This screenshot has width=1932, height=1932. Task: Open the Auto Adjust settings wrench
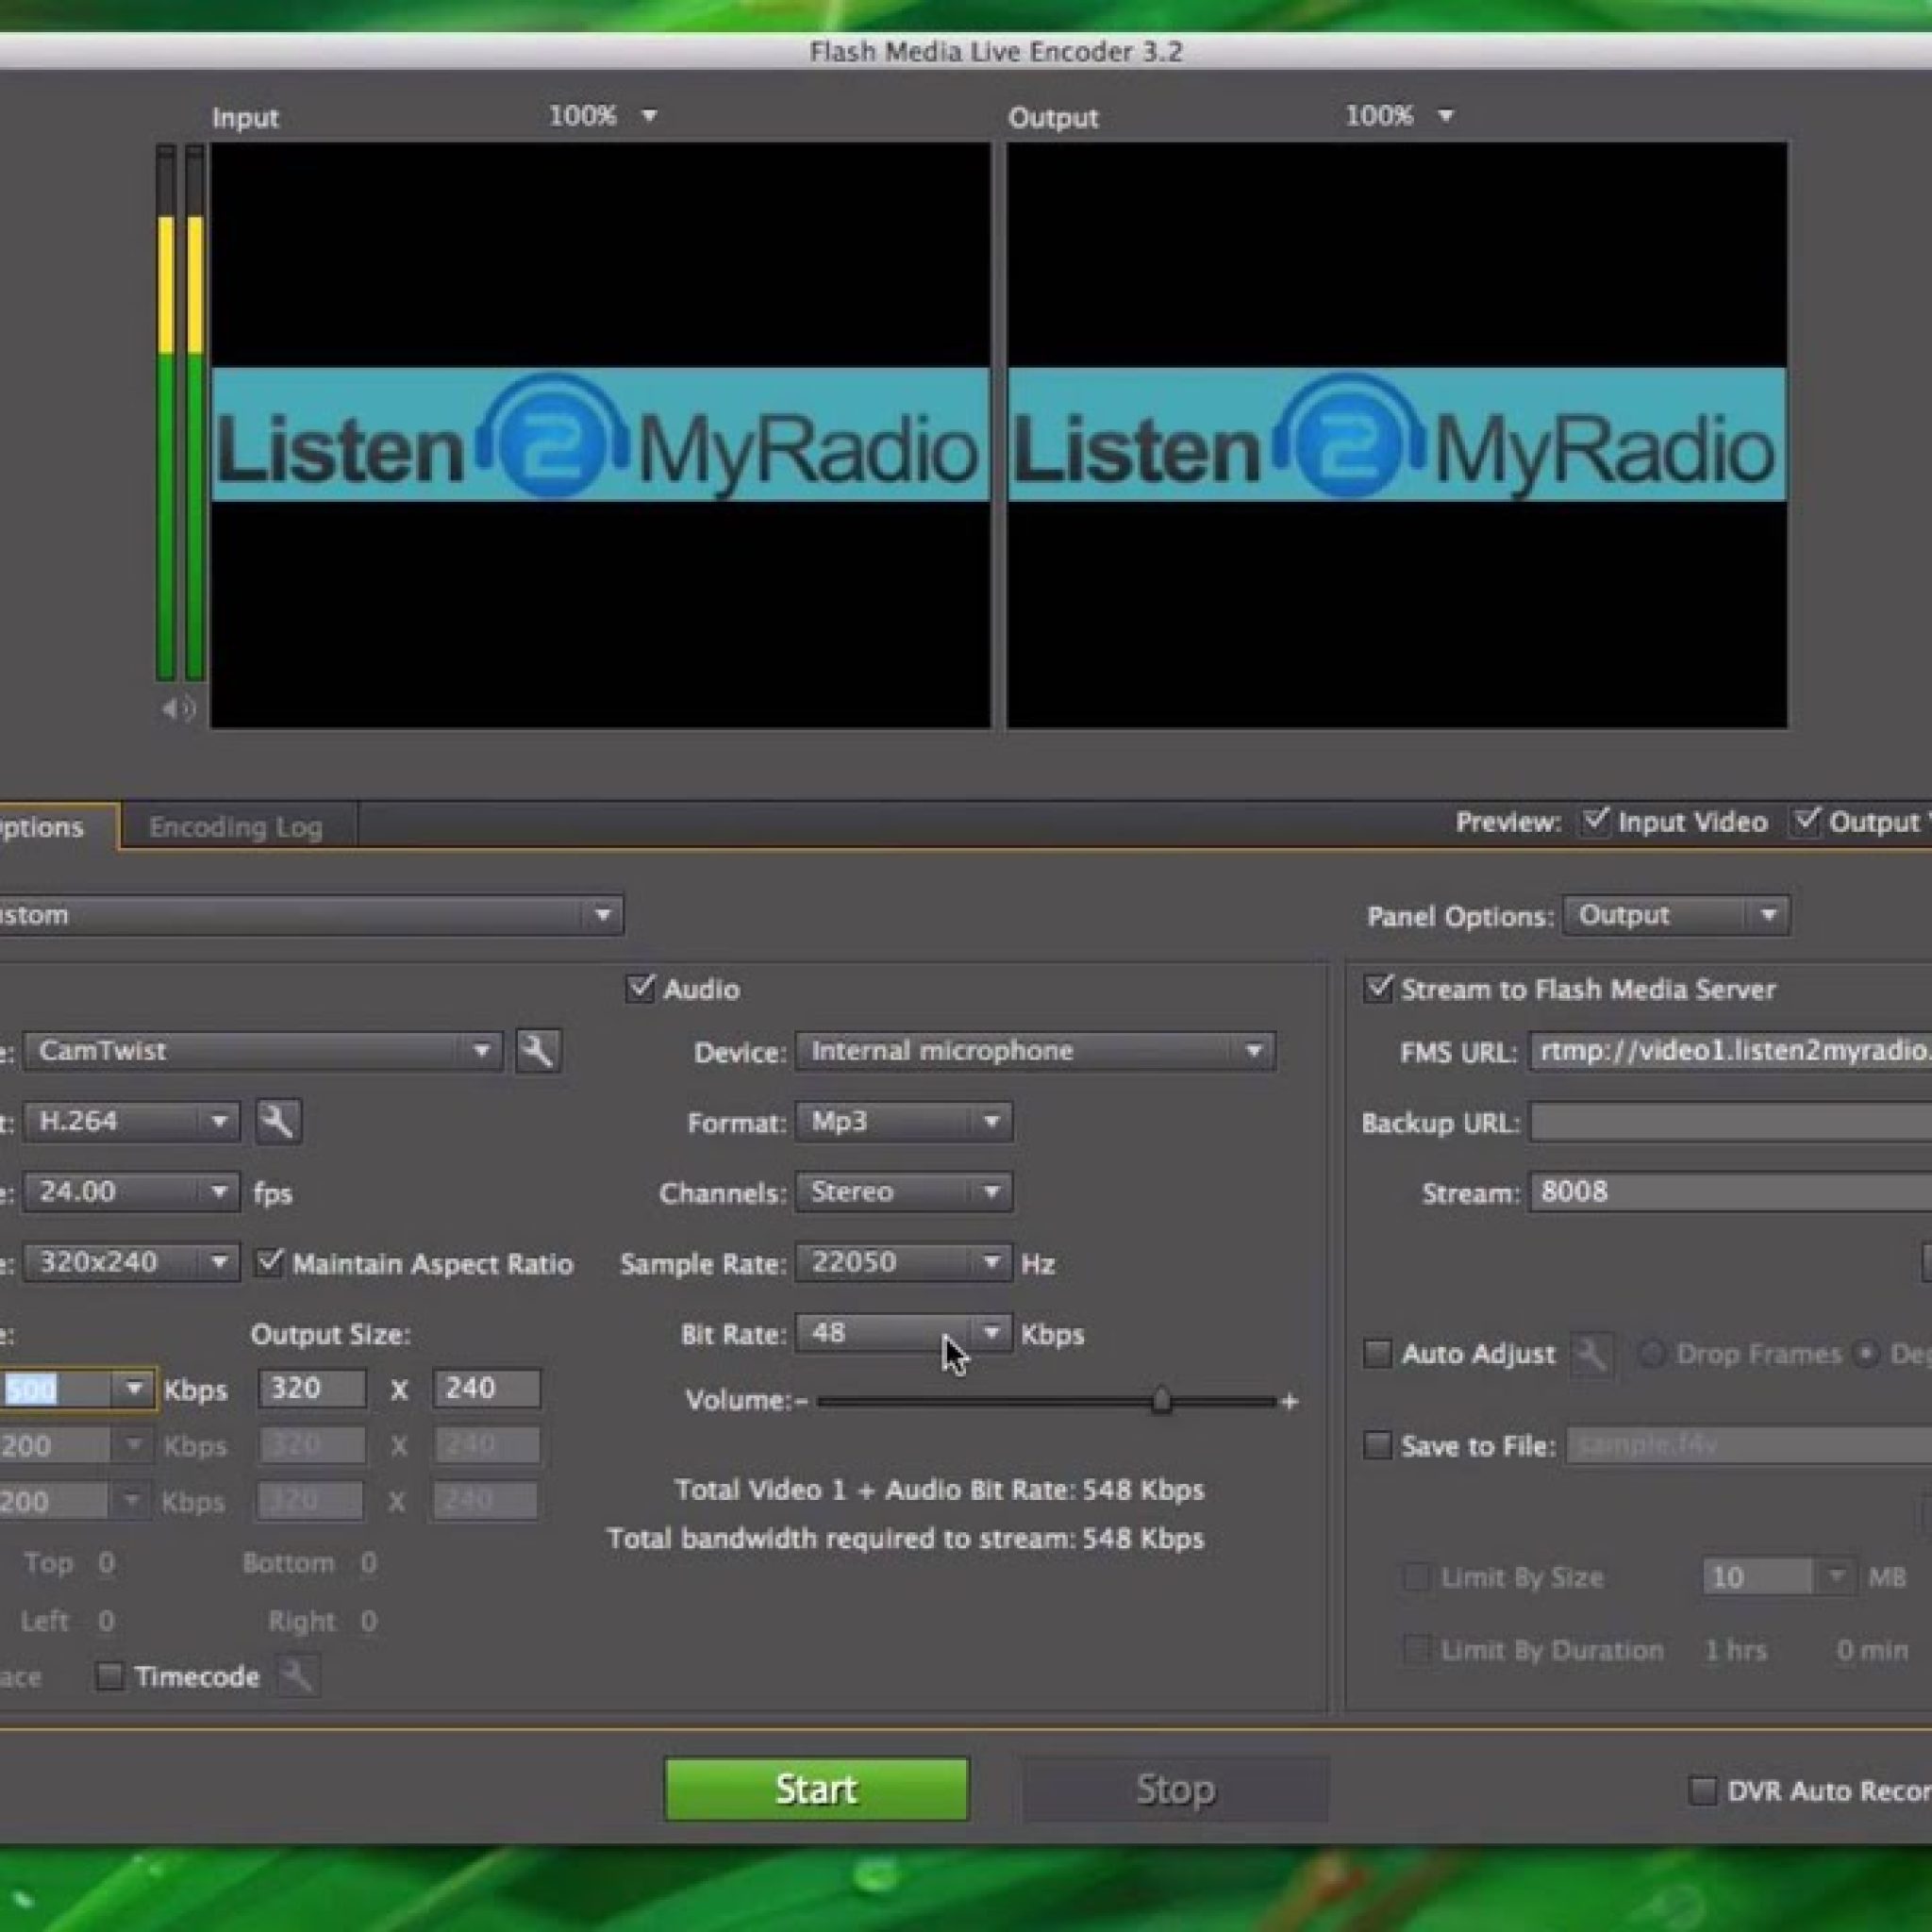[x=1592, y=1355]
